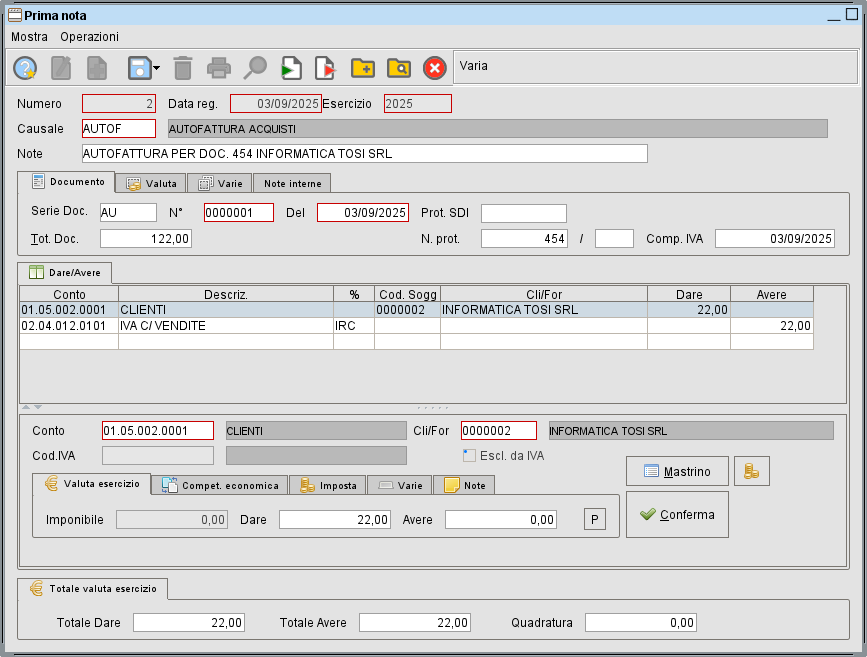Open the Varie tab beside Imposta
The image size is (867, 657).
click(400, 485)
